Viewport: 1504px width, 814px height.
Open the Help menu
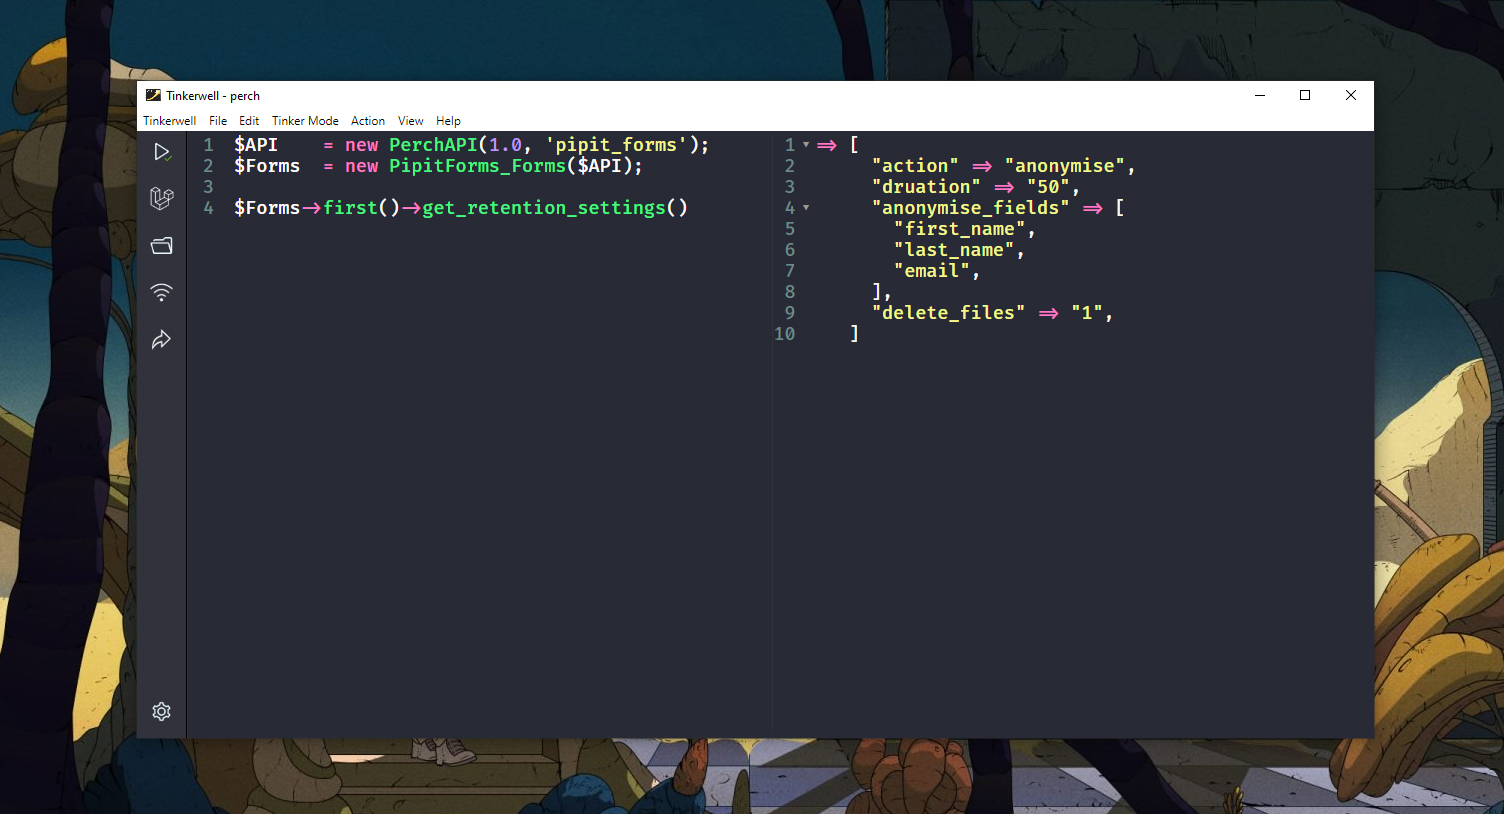(x=448, y=121)
